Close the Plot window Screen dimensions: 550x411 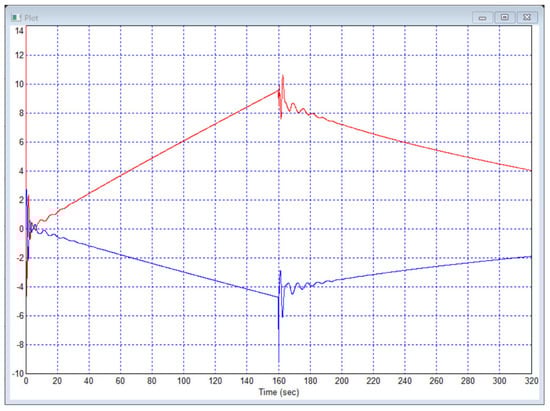click(x=527, y=17)
